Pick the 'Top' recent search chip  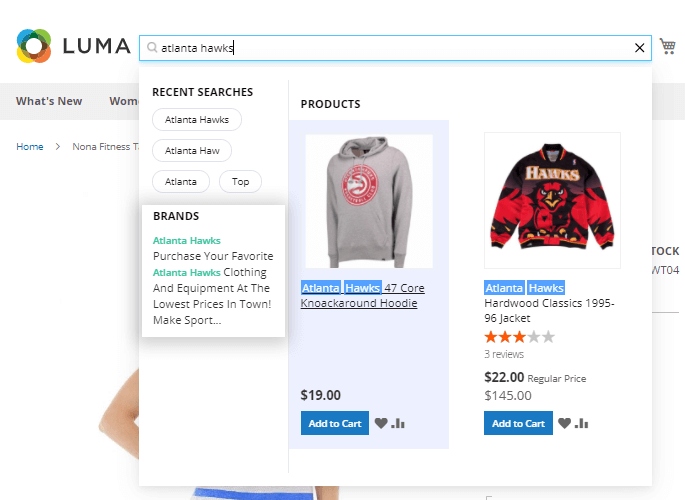(240, 181)
